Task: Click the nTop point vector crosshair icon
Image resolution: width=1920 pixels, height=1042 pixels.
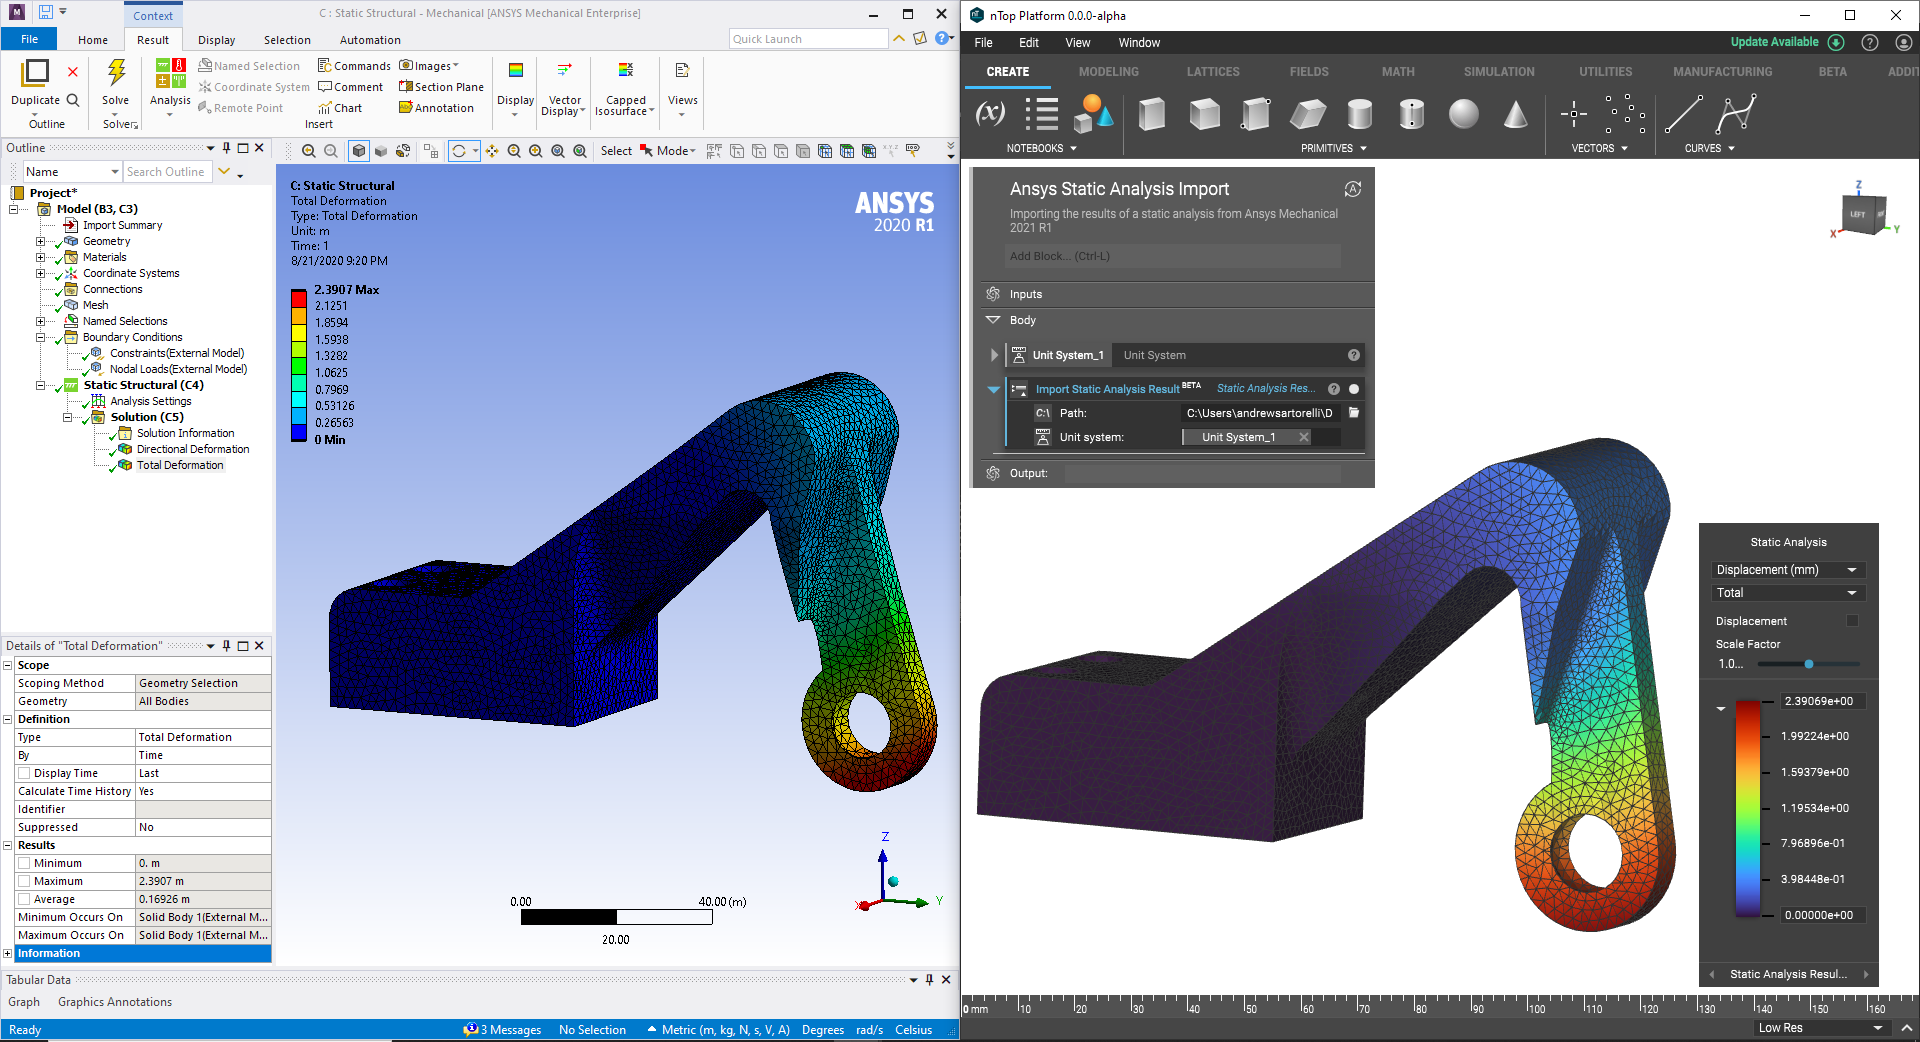Action: click(1573, 114)
